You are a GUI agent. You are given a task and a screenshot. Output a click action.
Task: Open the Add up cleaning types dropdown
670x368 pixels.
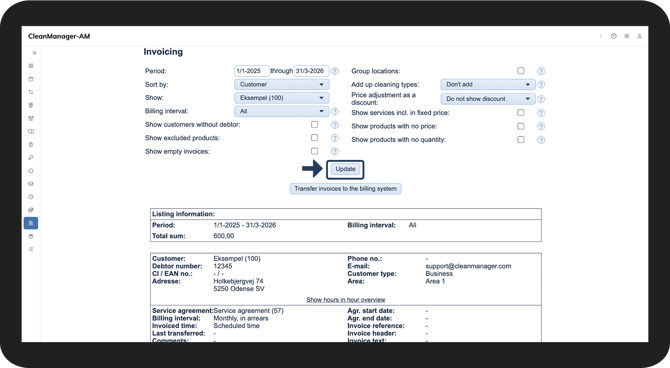[488, 85]
